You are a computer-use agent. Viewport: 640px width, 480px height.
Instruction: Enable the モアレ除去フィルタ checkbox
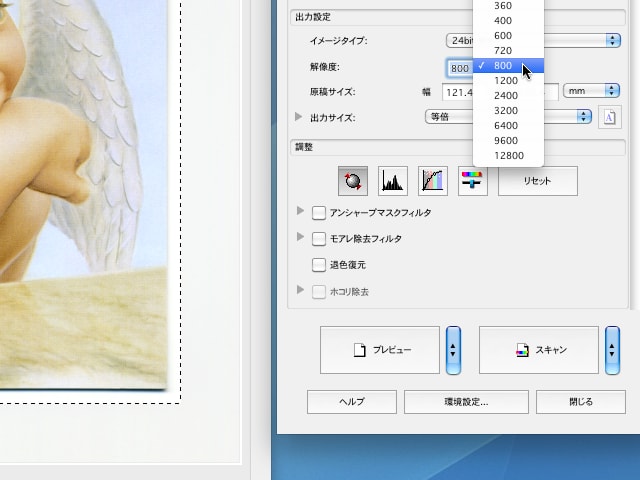pyautogui.click(x=319, y=239)
